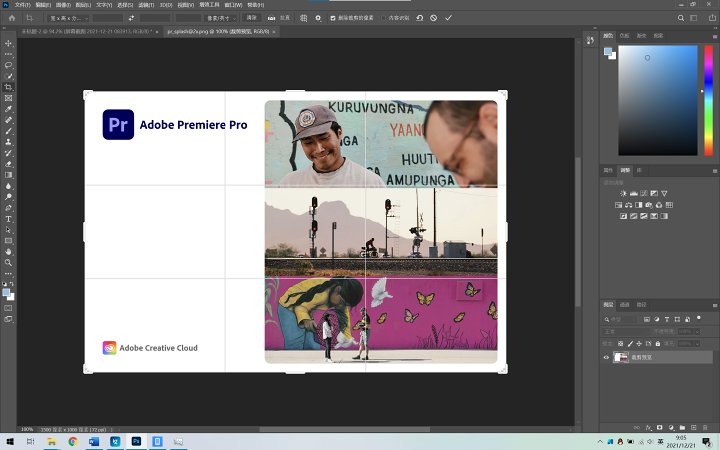Select the Hand tool
Image resolution: width=720 pixels, height=450 pixels.
pos(8,252)
